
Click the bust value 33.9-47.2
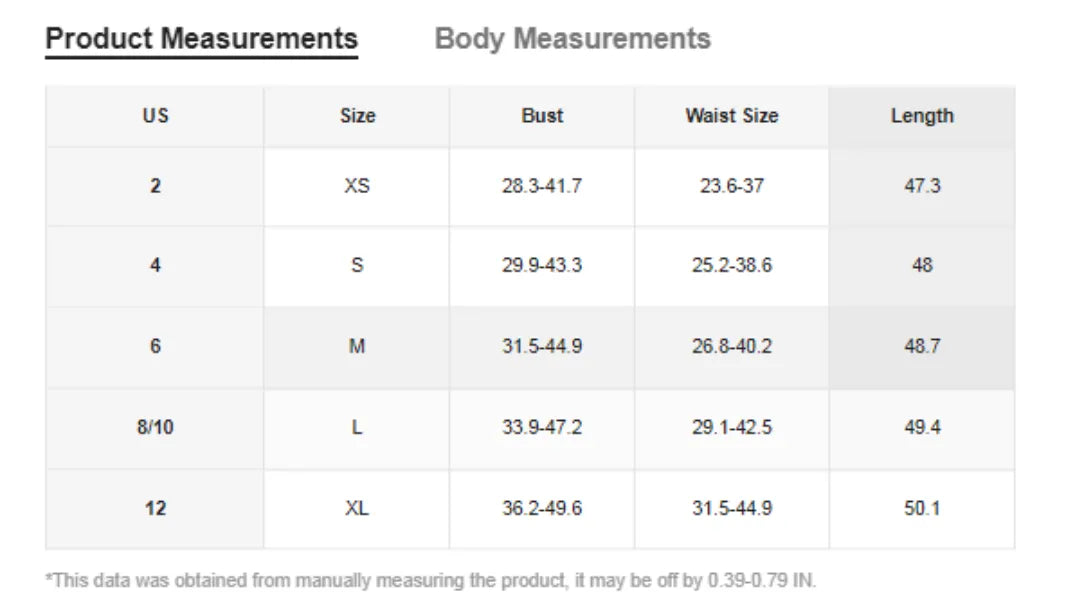pyautogui.click(x=542, y=428)
